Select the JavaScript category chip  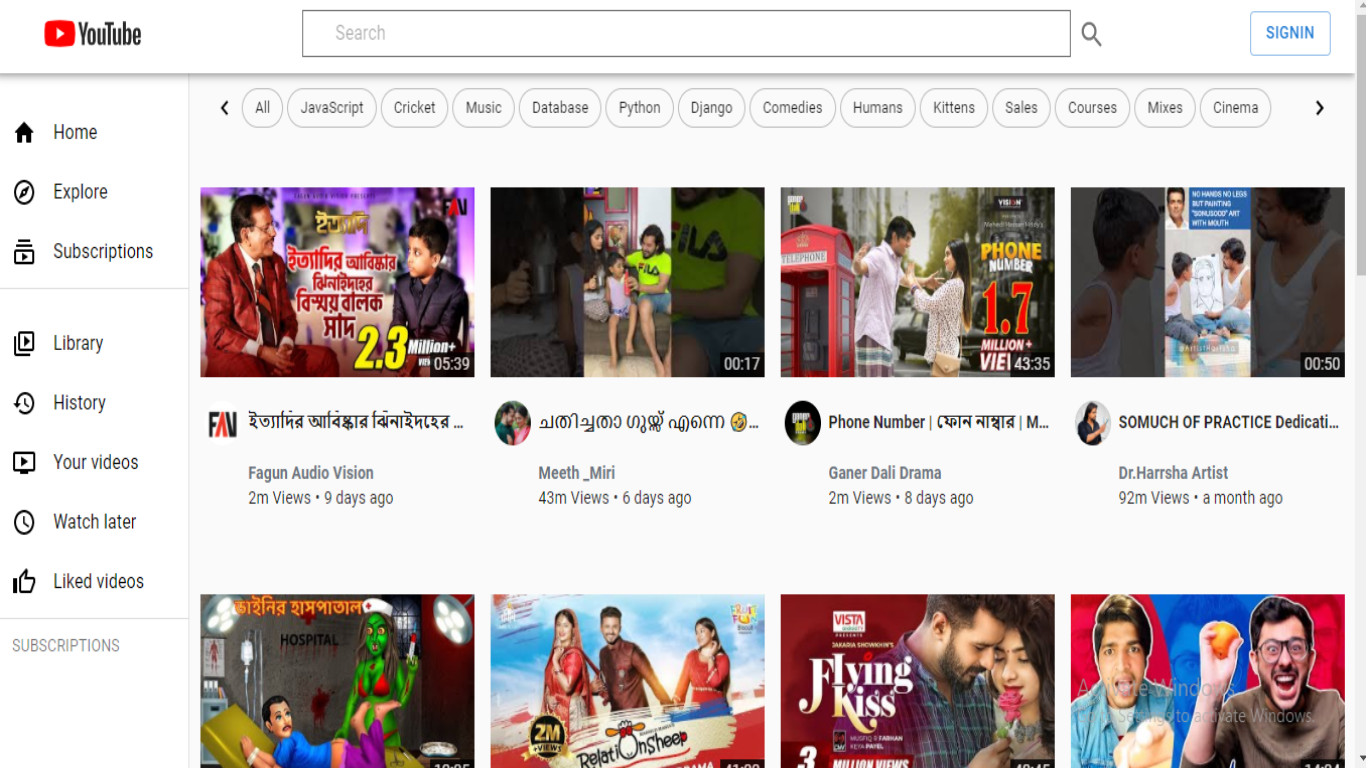pyautogui.click(x=332, y=108)
